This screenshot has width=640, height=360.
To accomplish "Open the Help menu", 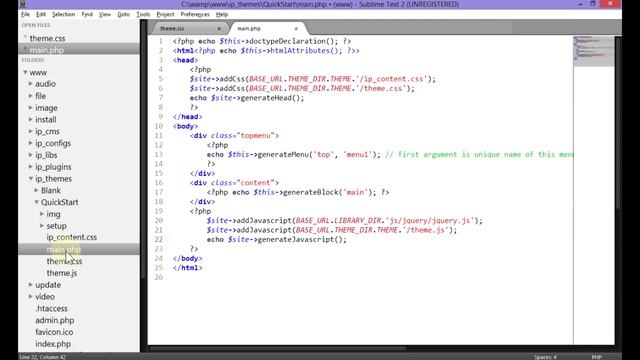I will tap(222, 14).
